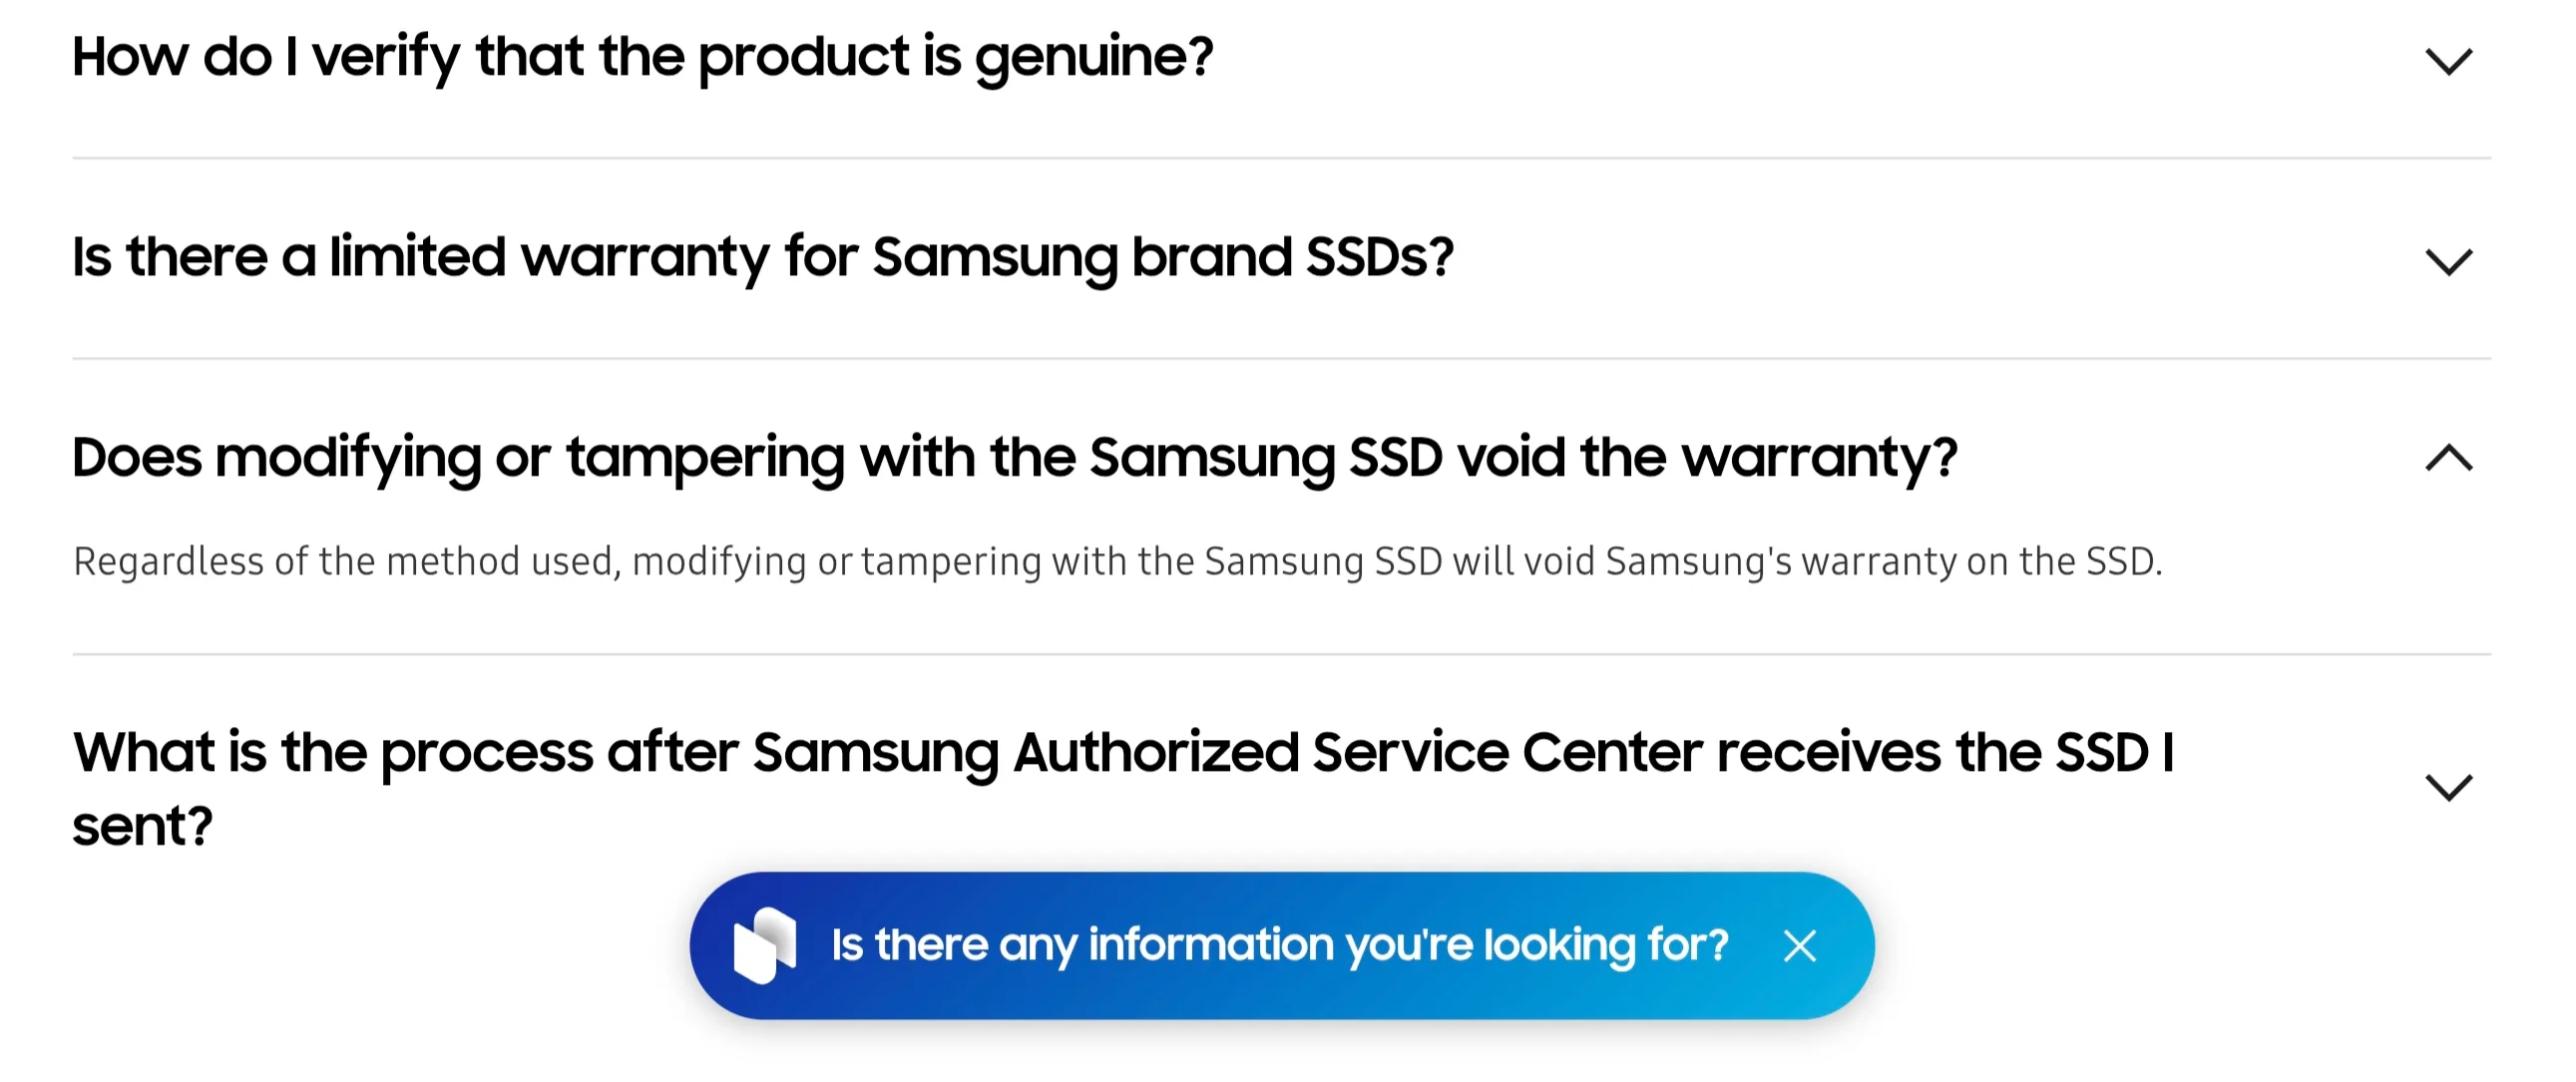
Task: Expand the Authorized Service Center question chevron
Action: pyautogui.click(x=2448, y=787)
